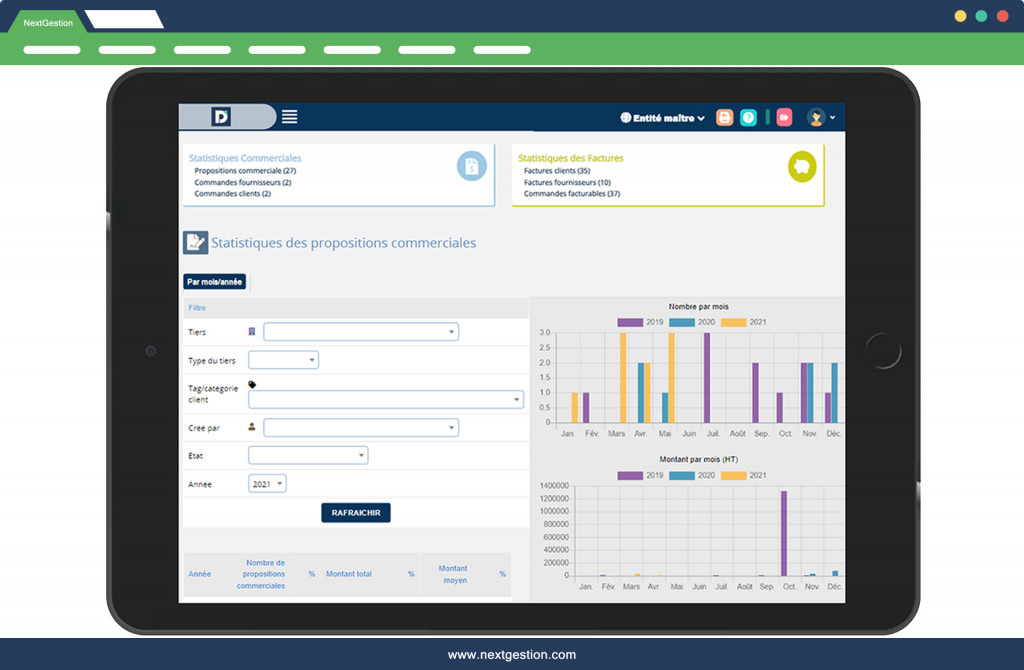Open Factures clients (35) link
Screen dimensions: 1024x670
click(x=556, y=170)
